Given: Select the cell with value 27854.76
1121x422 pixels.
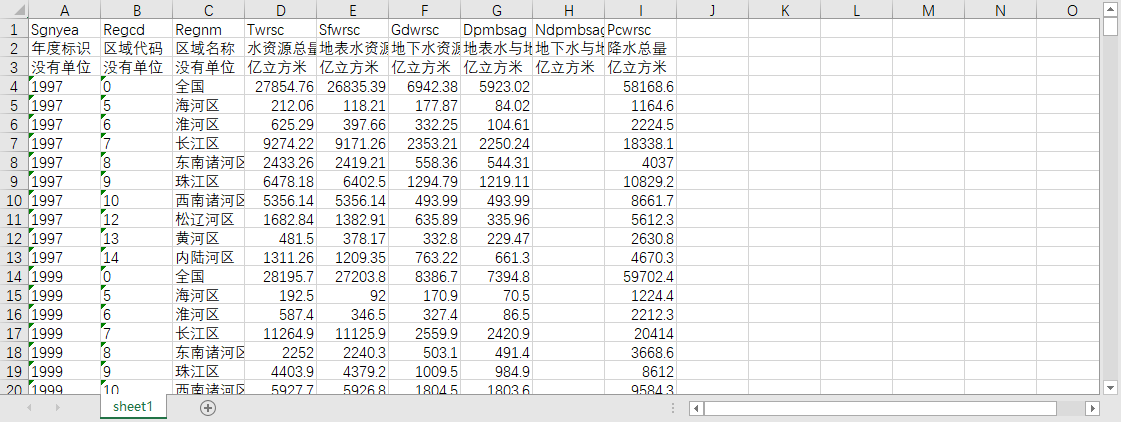Looking at the screenshot, I should point(280,86).
